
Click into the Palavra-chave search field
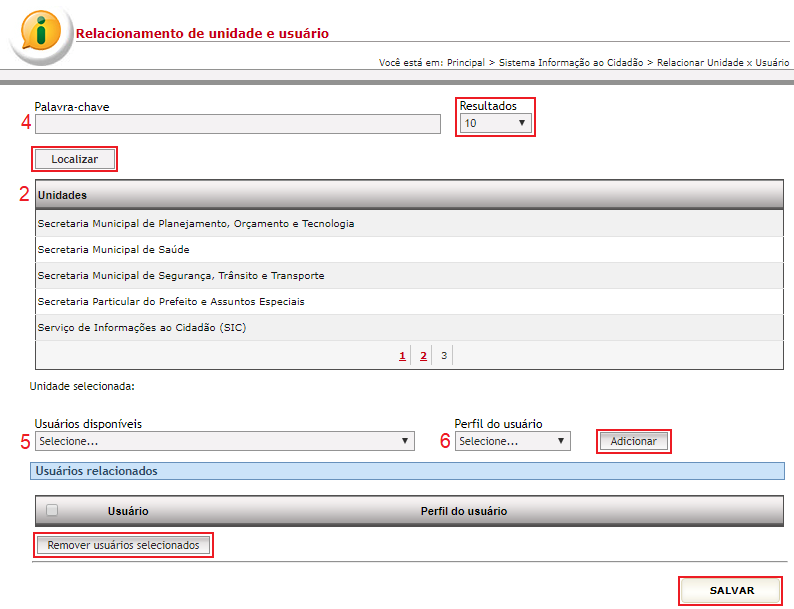tap(237, 124)
